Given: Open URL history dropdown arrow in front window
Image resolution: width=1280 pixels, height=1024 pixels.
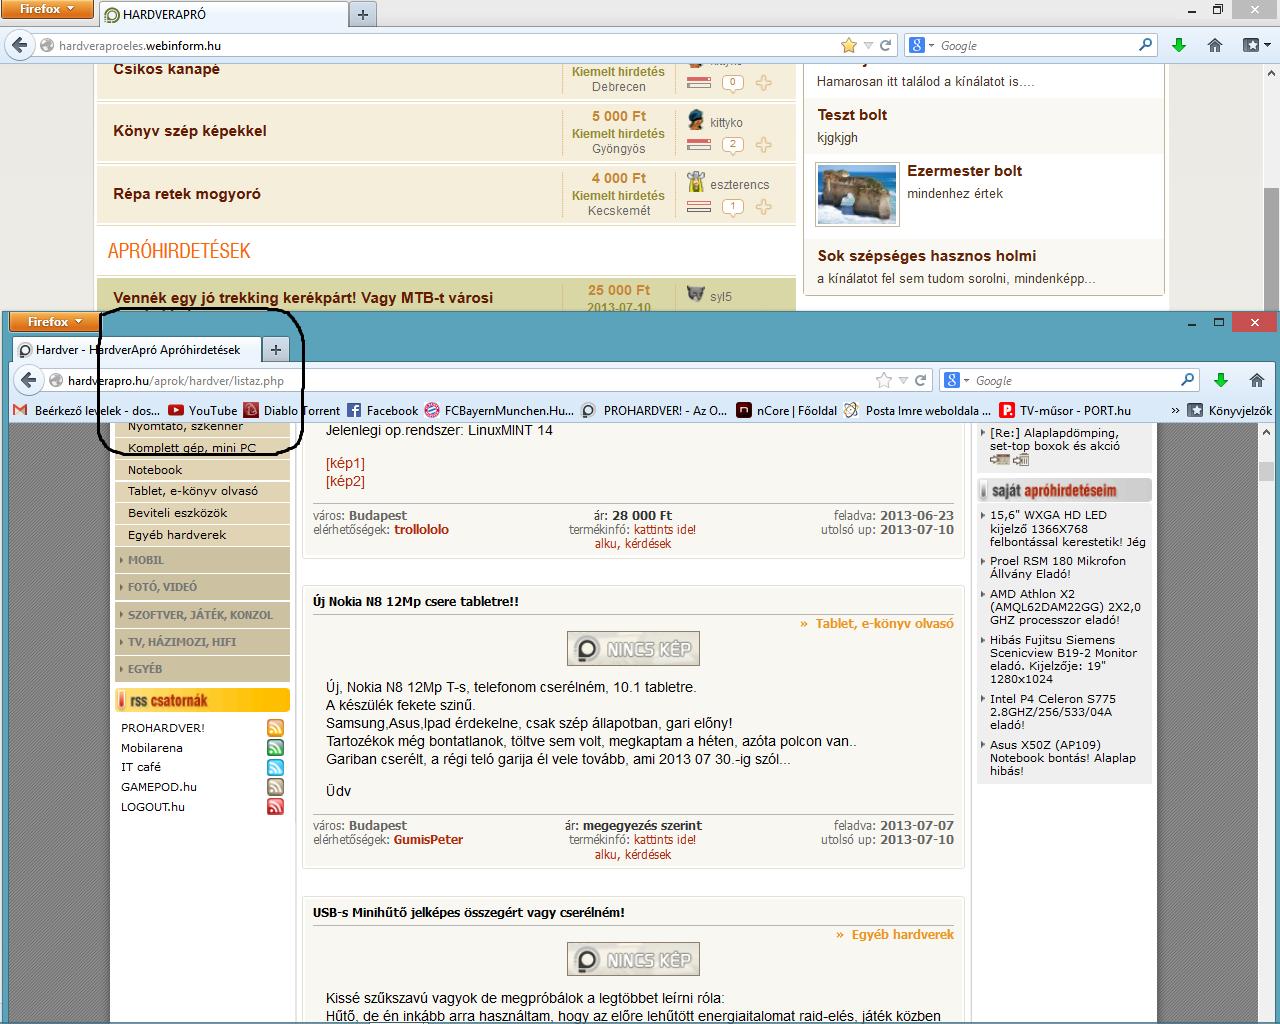Looking at the screenshot, I should click(x=903, y=380).
